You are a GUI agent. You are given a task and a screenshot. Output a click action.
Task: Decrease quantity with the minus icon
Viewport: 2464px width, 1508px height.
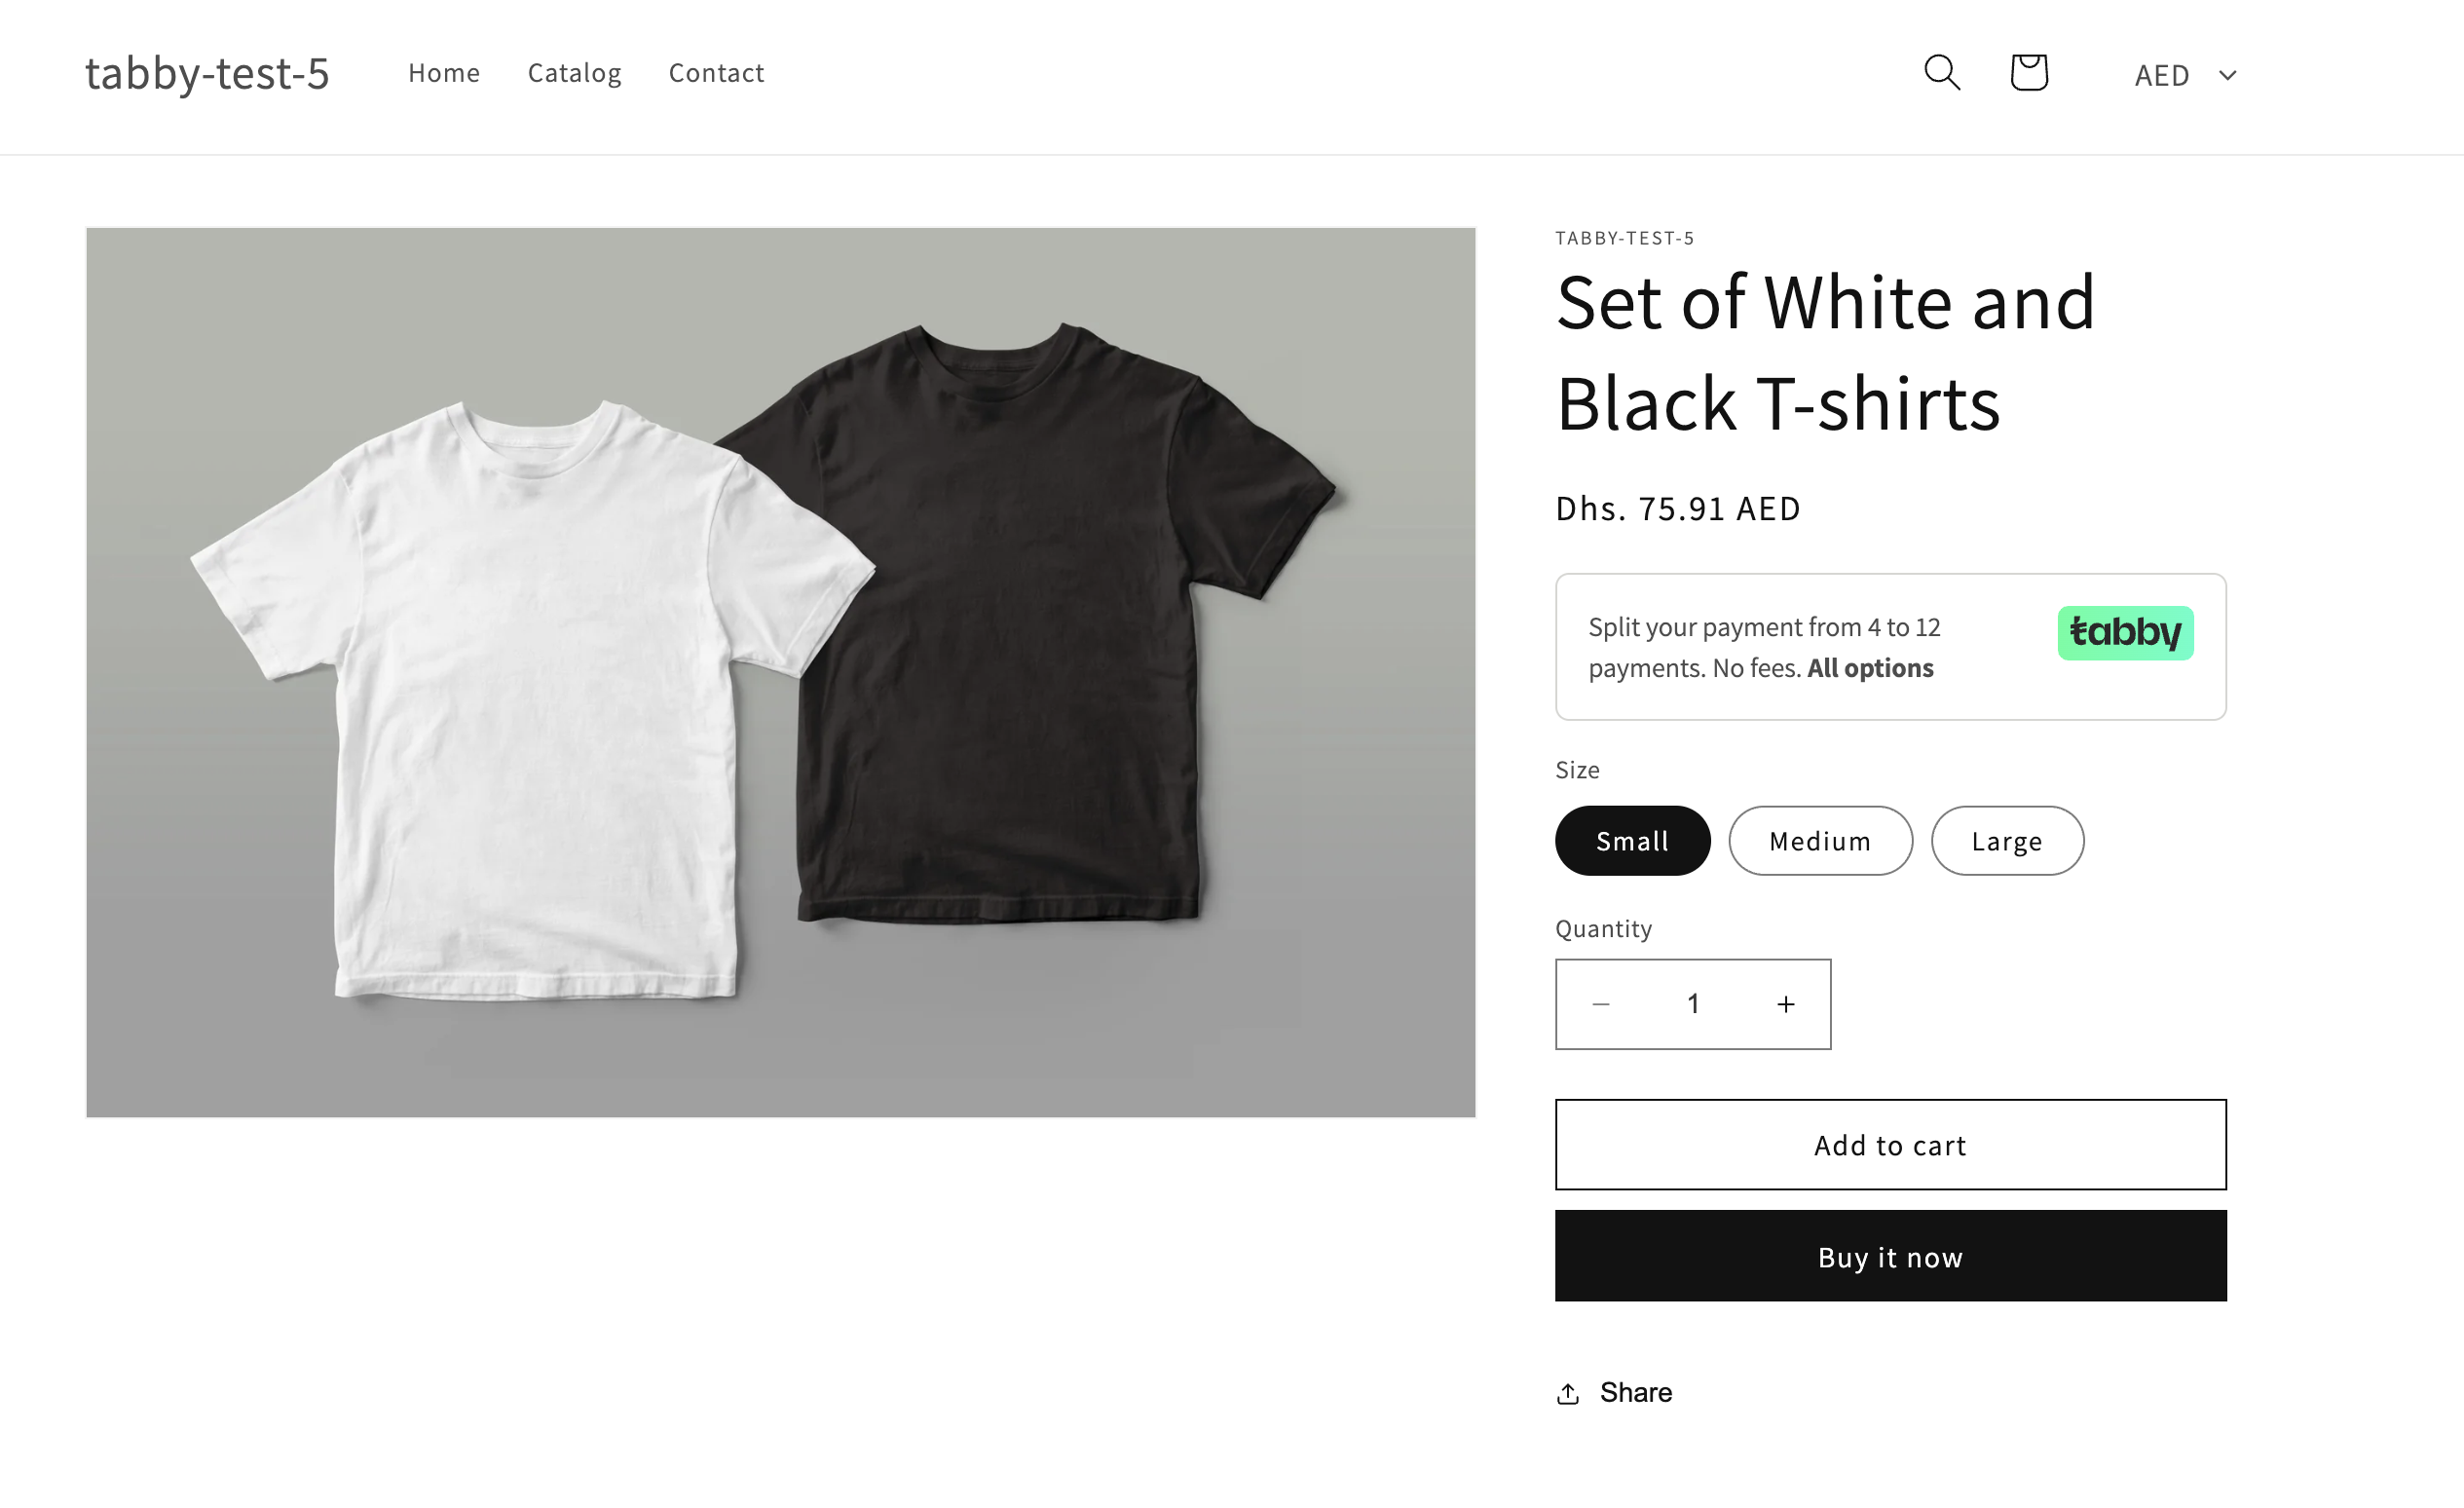(x=1601, y=1004)
